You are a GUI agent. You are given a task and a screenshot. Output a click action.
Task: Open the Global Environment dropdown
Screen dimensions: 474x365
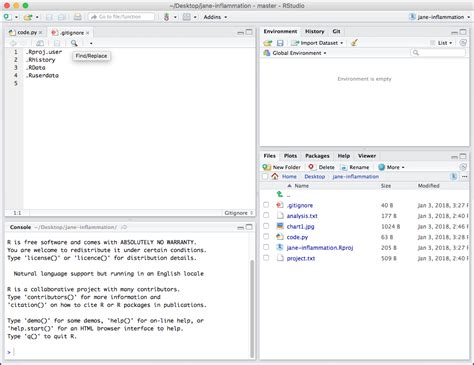(x=295, y=53)
